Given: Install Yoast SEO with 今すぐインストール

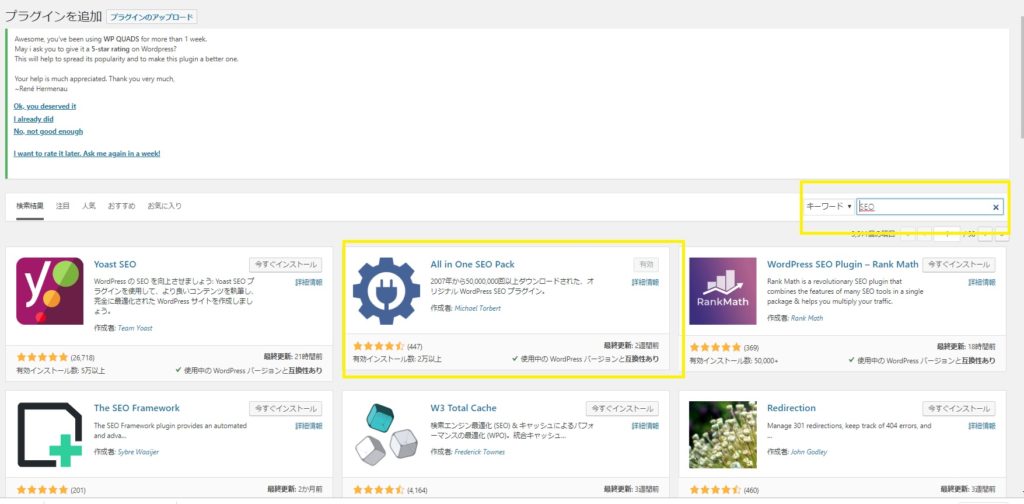Looking at the screenshot, I should point(285,264).
